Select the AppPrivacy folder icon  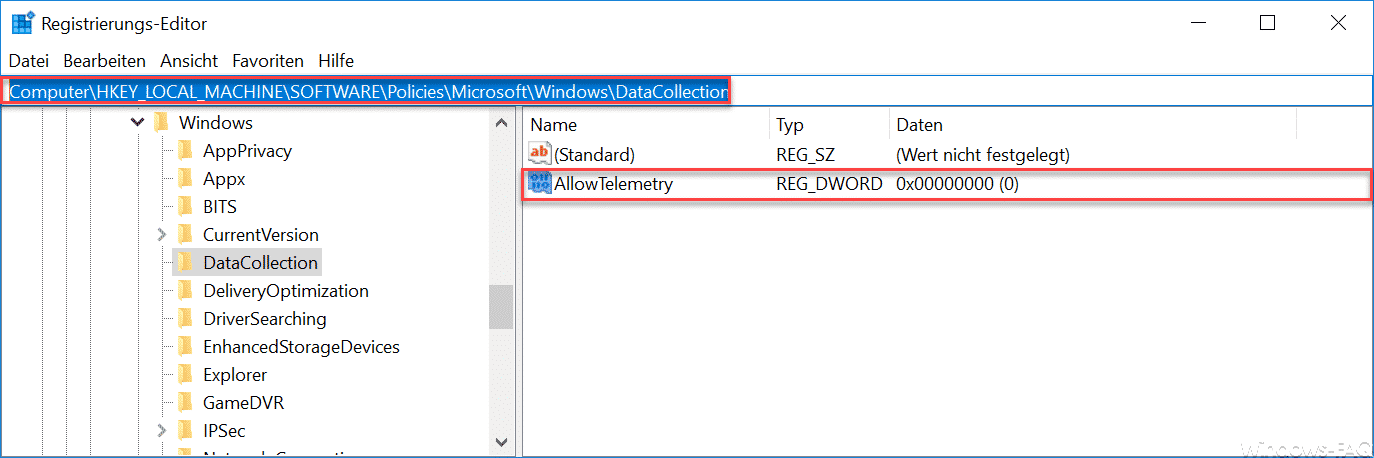(185, 151)
